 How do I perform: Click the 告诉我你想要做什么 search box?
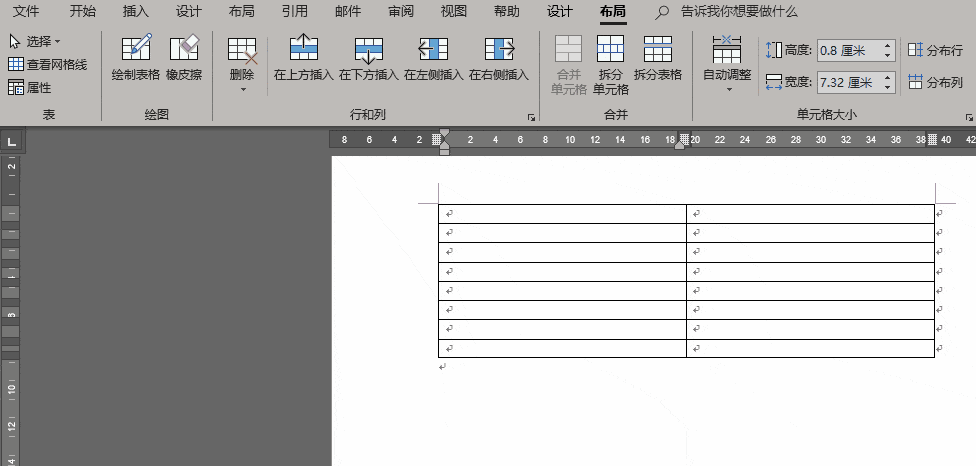(739, 11)
